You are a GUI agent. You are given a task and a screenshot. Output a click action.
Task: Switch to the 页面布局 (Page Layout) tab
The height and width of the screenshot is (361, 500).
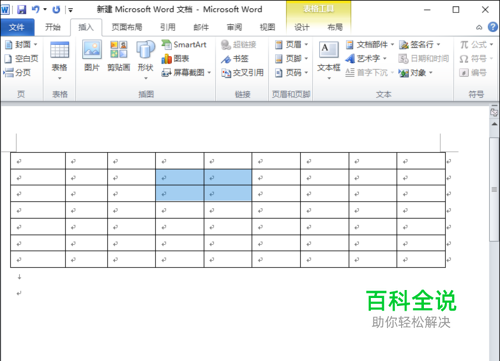coord(127,27)
